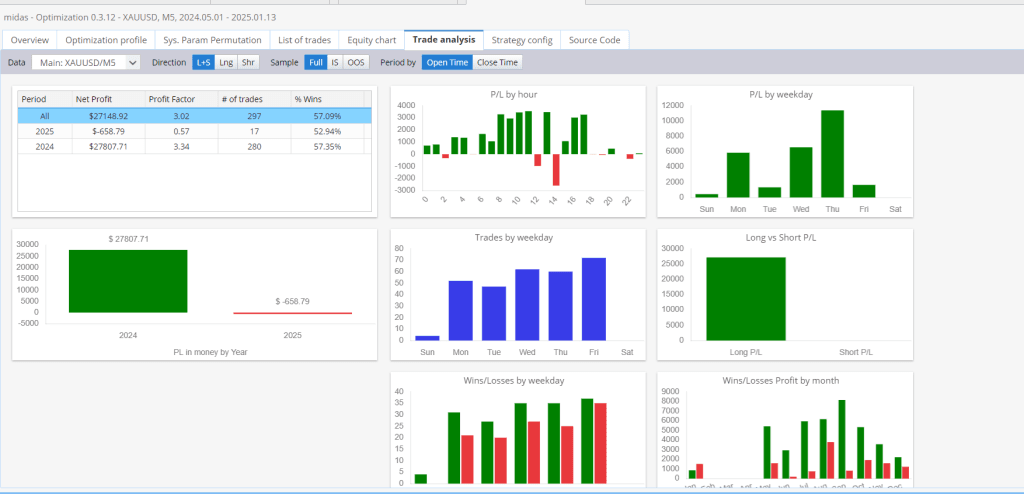The height and width of the screenshot is (494, 1024).
Task: Click the Thu bar in P/L by weekday
Action: [832, 154]
